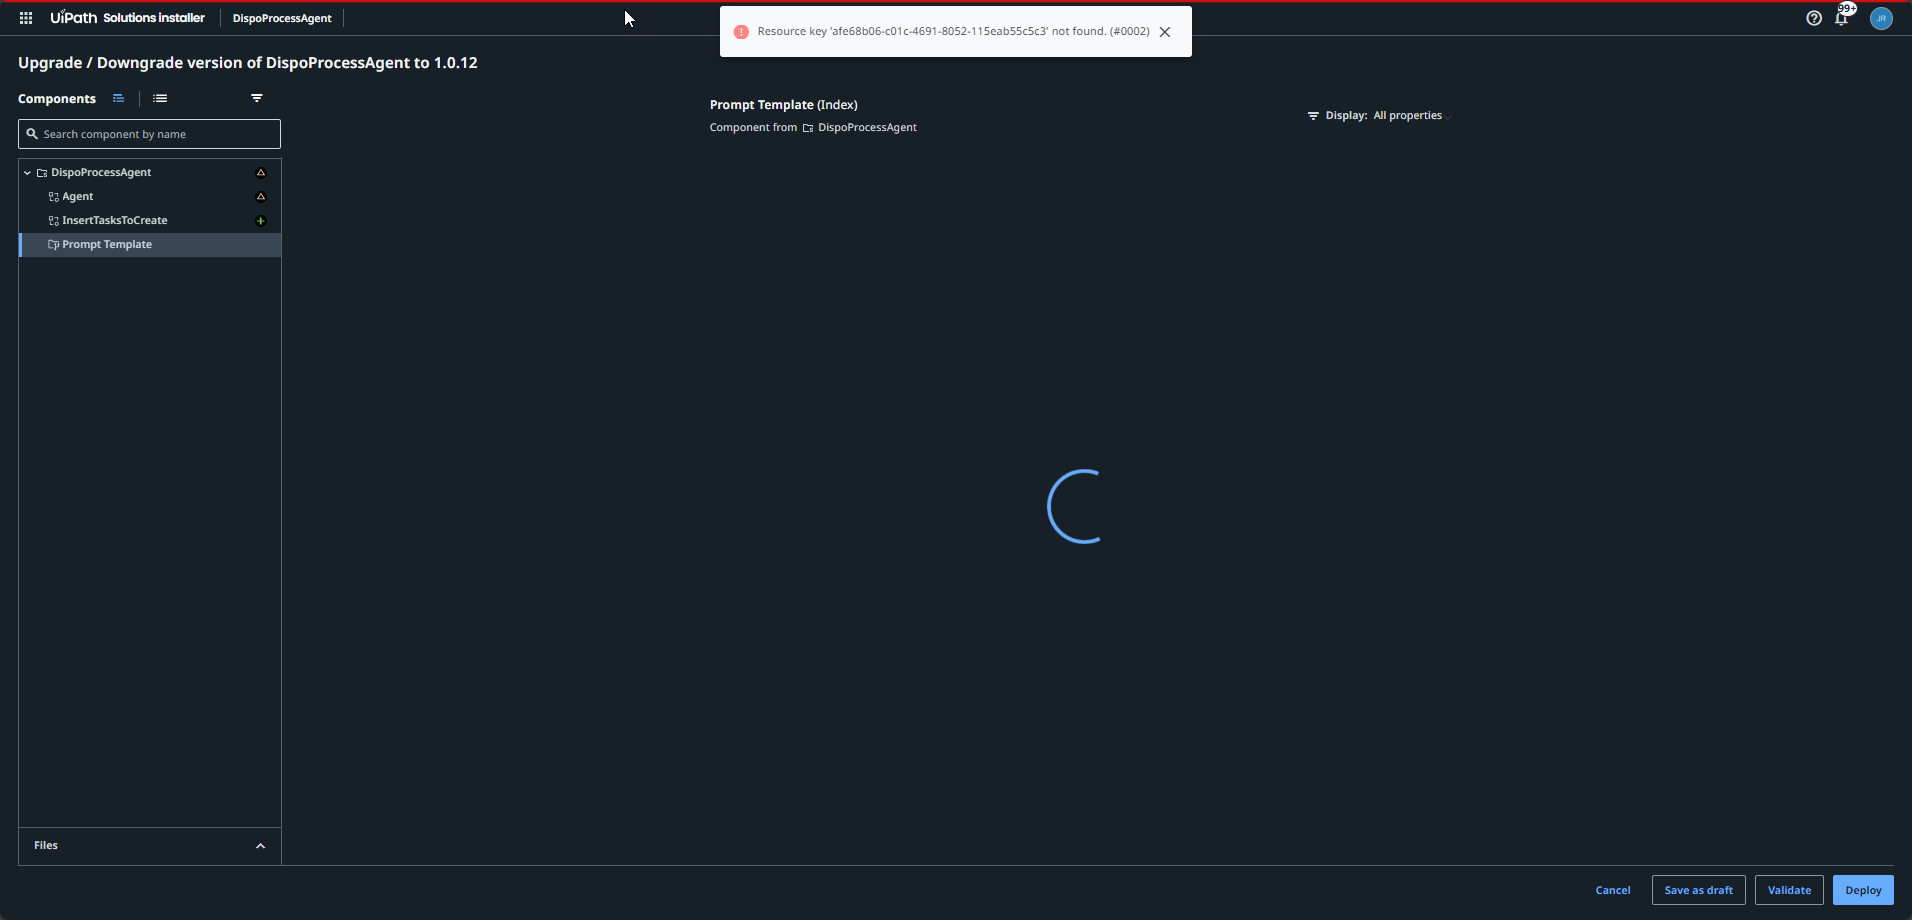The height and width of the screenshot is (920, 1912).
Task: Click the Deploy button
Action: point(1863,890)
